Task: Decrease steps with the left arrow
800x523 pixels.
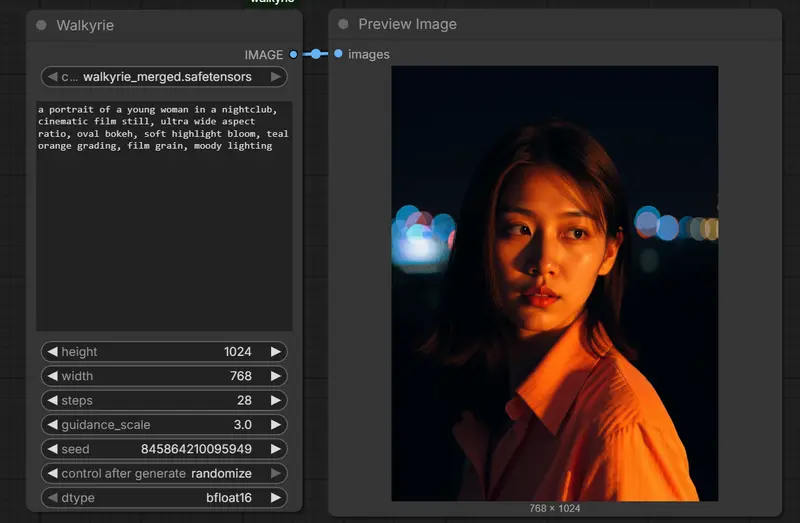Action: point(52,401)
